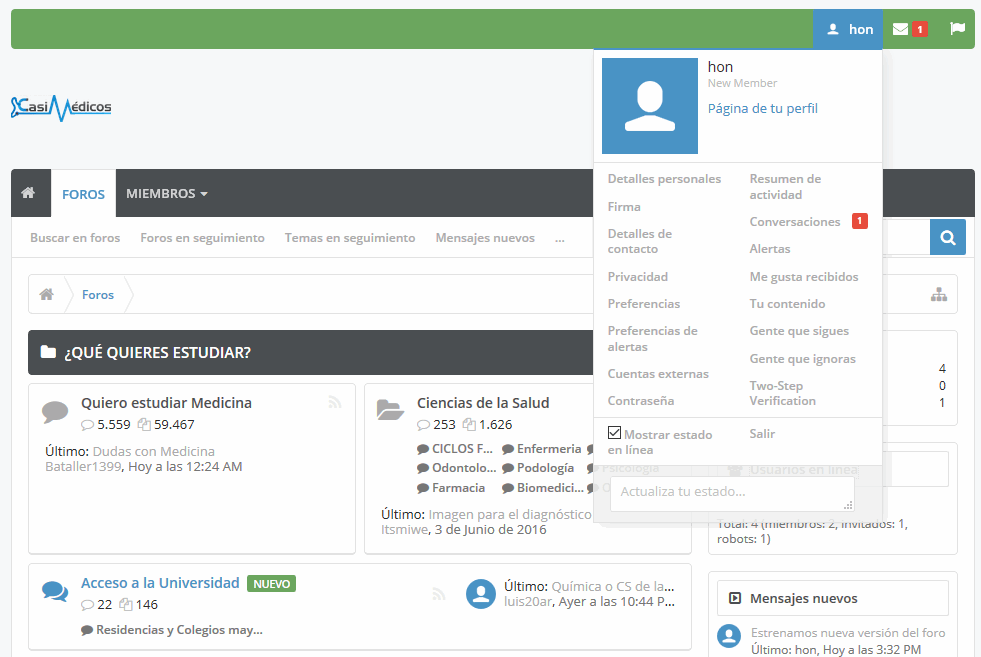
Task: Open Two-Step Verification settings
Action: (783, 393)
